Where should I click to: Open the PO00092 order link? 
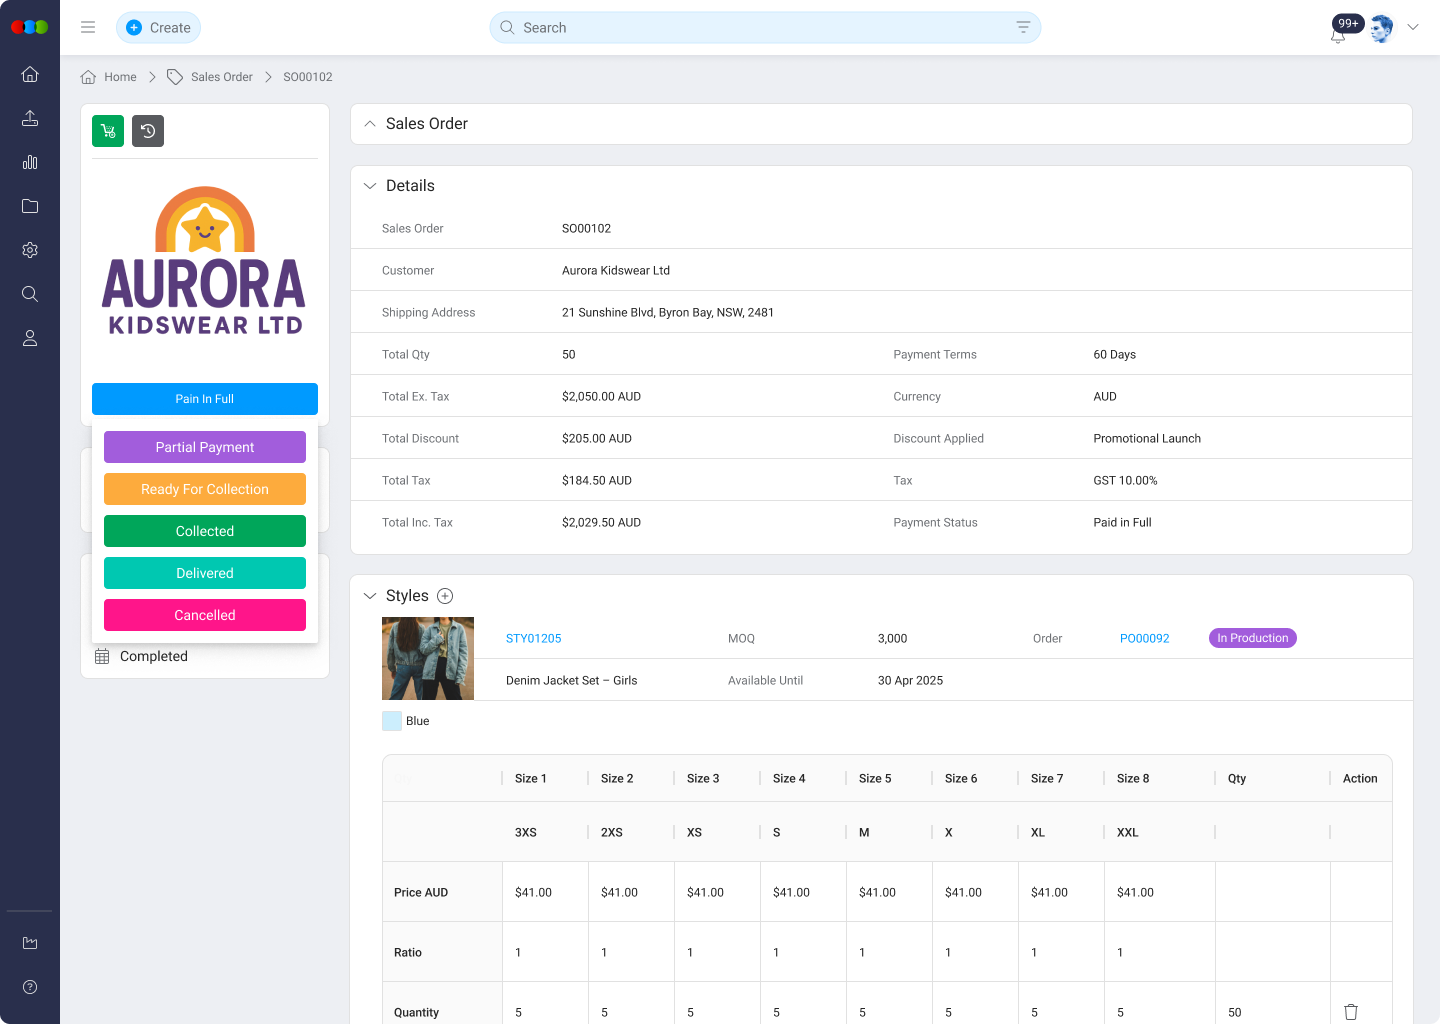pyautogui.click(x=1144, y=638)
